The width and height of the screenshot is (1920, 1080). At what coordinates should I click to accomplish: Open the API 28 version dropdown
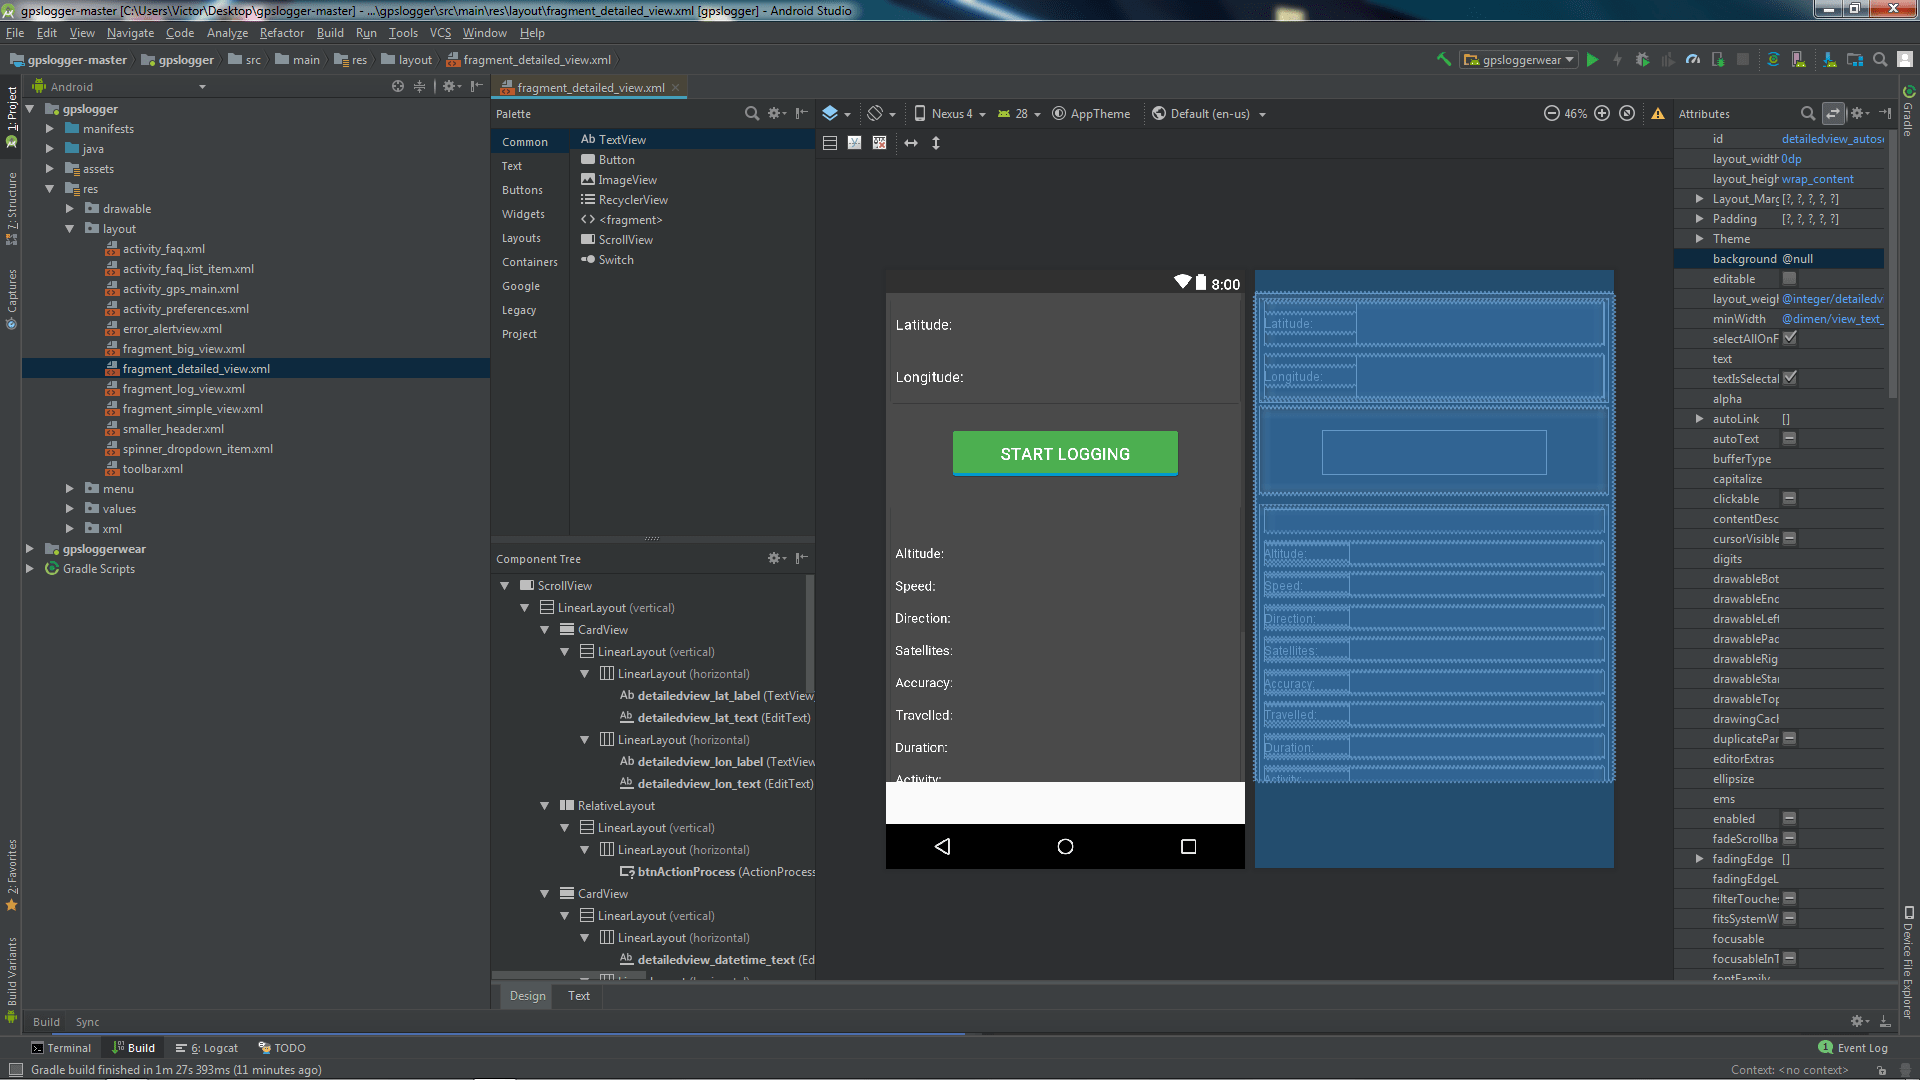tap(1019, 113)
